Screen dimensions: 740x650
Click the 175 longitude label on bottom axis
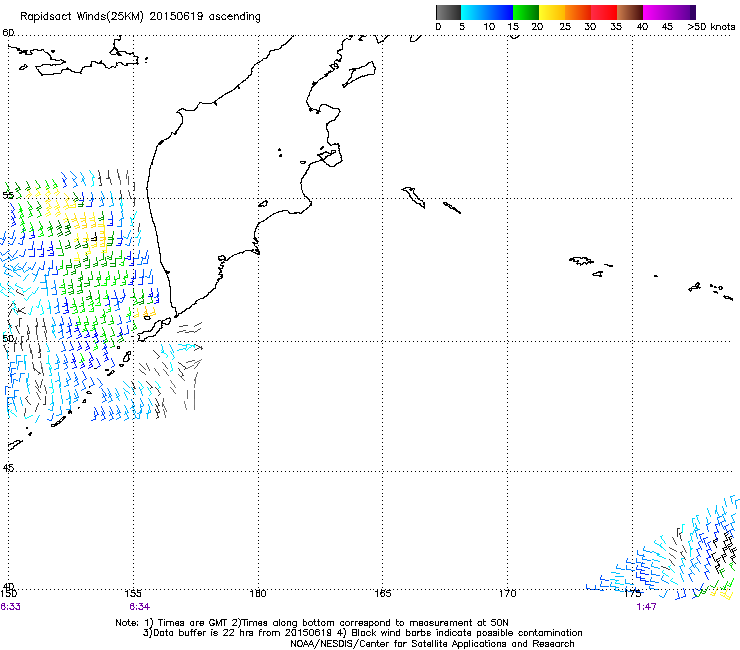click(x=632, y=593)
